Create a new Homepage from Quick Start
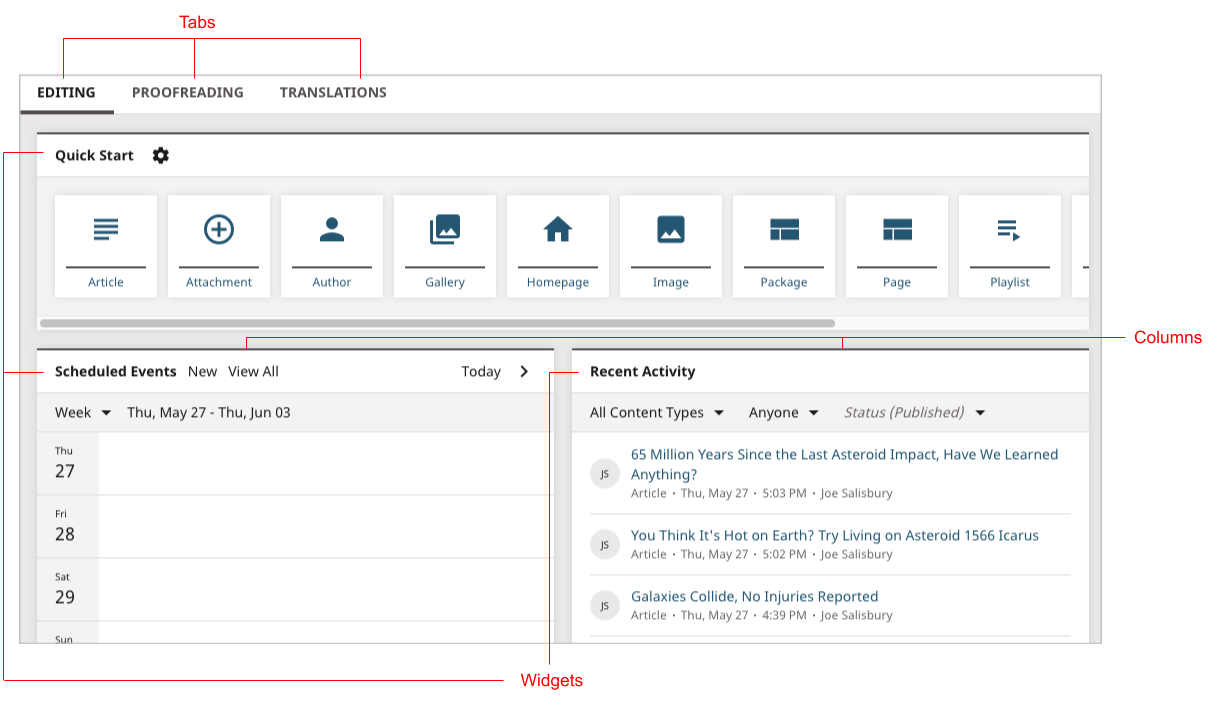The image size is (1224, 706). click(x=558, y=246)
